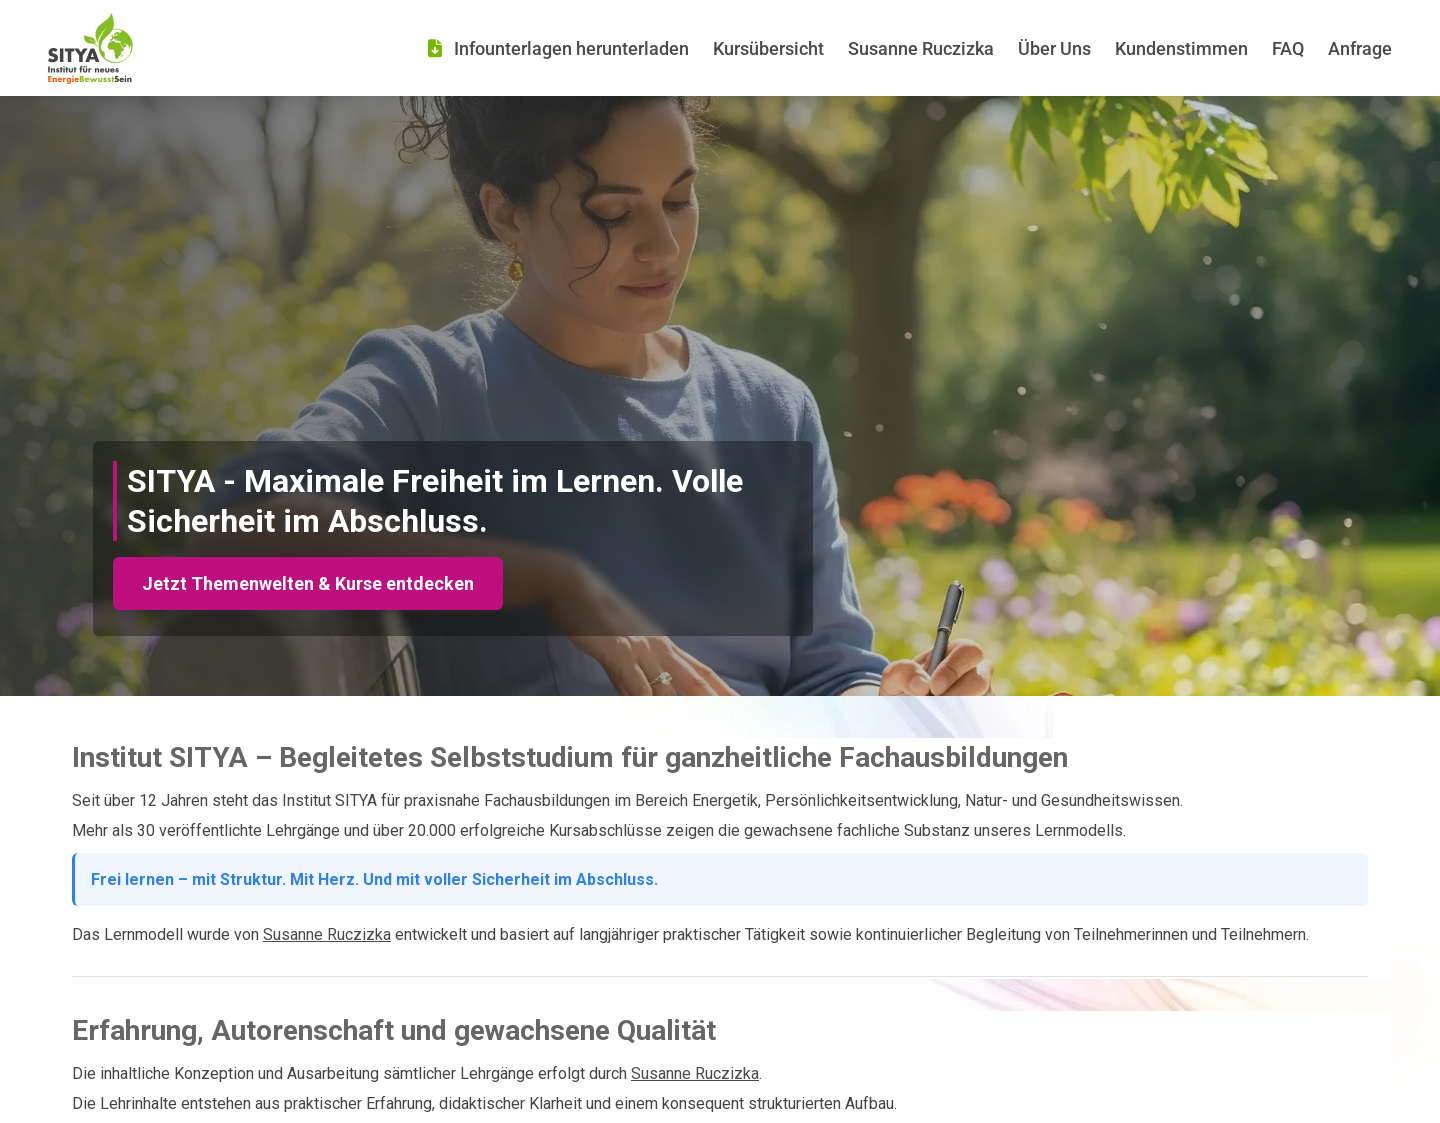The height and width of the screenshot is (1123, 1440).
Task: Click the sentence Die Lehrinhalte entstehen aus praktischer
Action: click(484, 1104)
